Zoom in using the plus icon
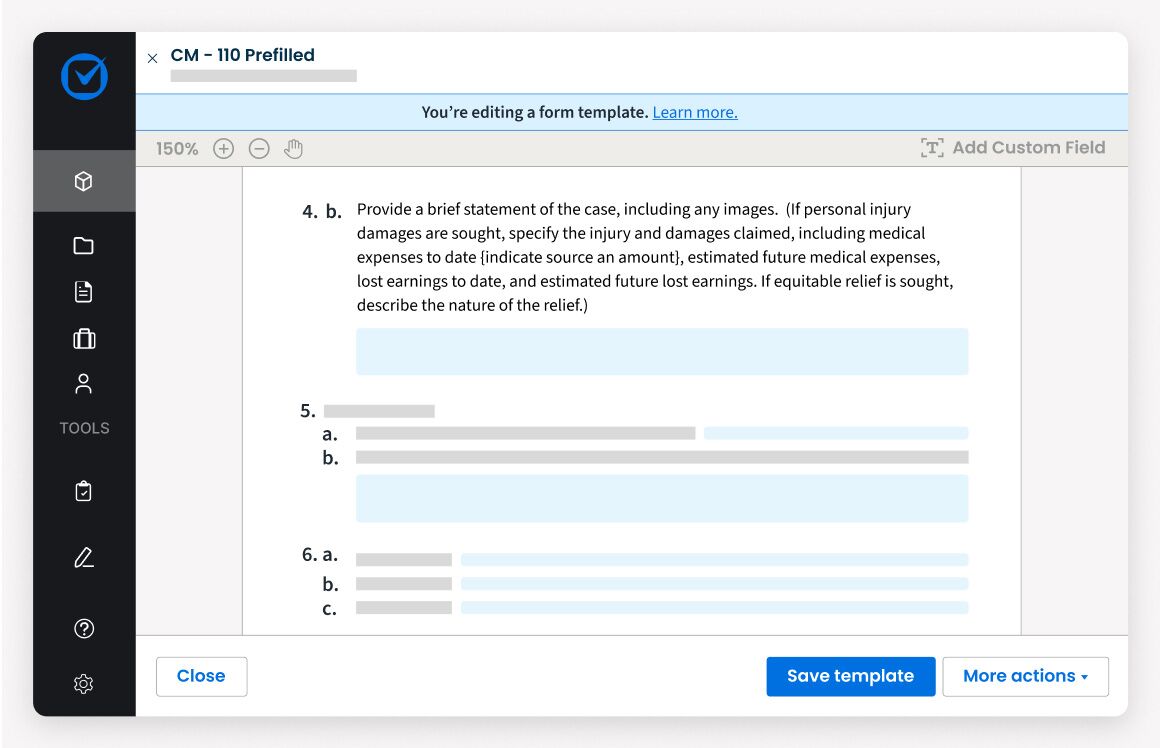The height and width of the screenshot is (748, 1160). [223, 148]
